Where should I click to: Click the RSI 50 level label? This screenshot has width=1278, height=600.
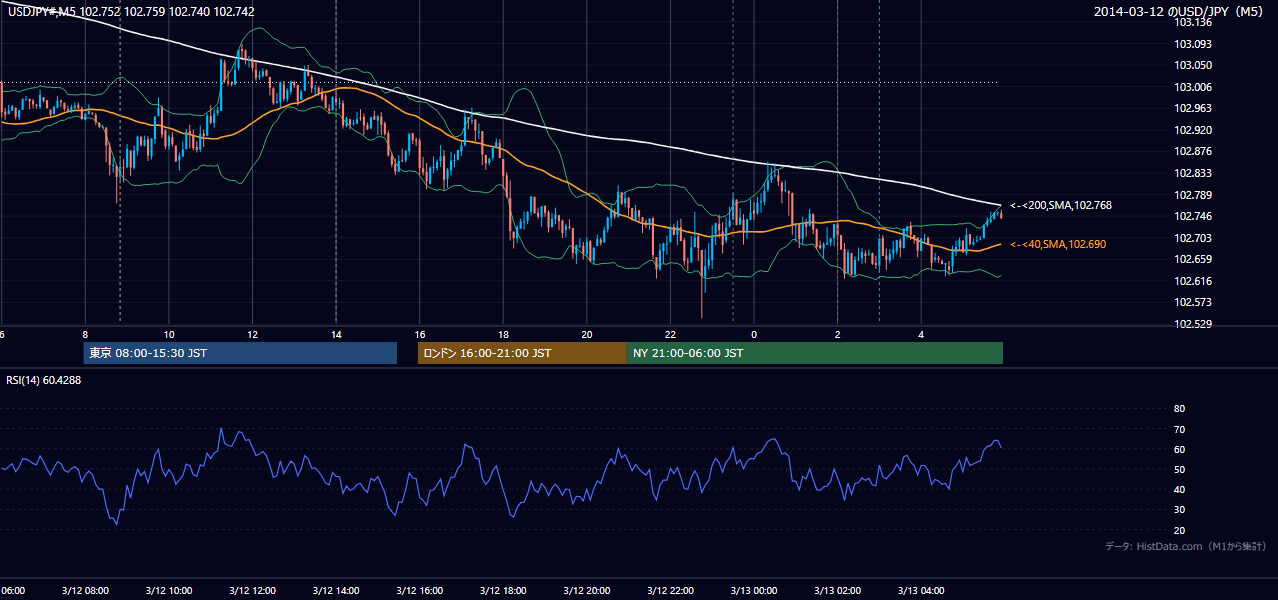pos(1179,469)
